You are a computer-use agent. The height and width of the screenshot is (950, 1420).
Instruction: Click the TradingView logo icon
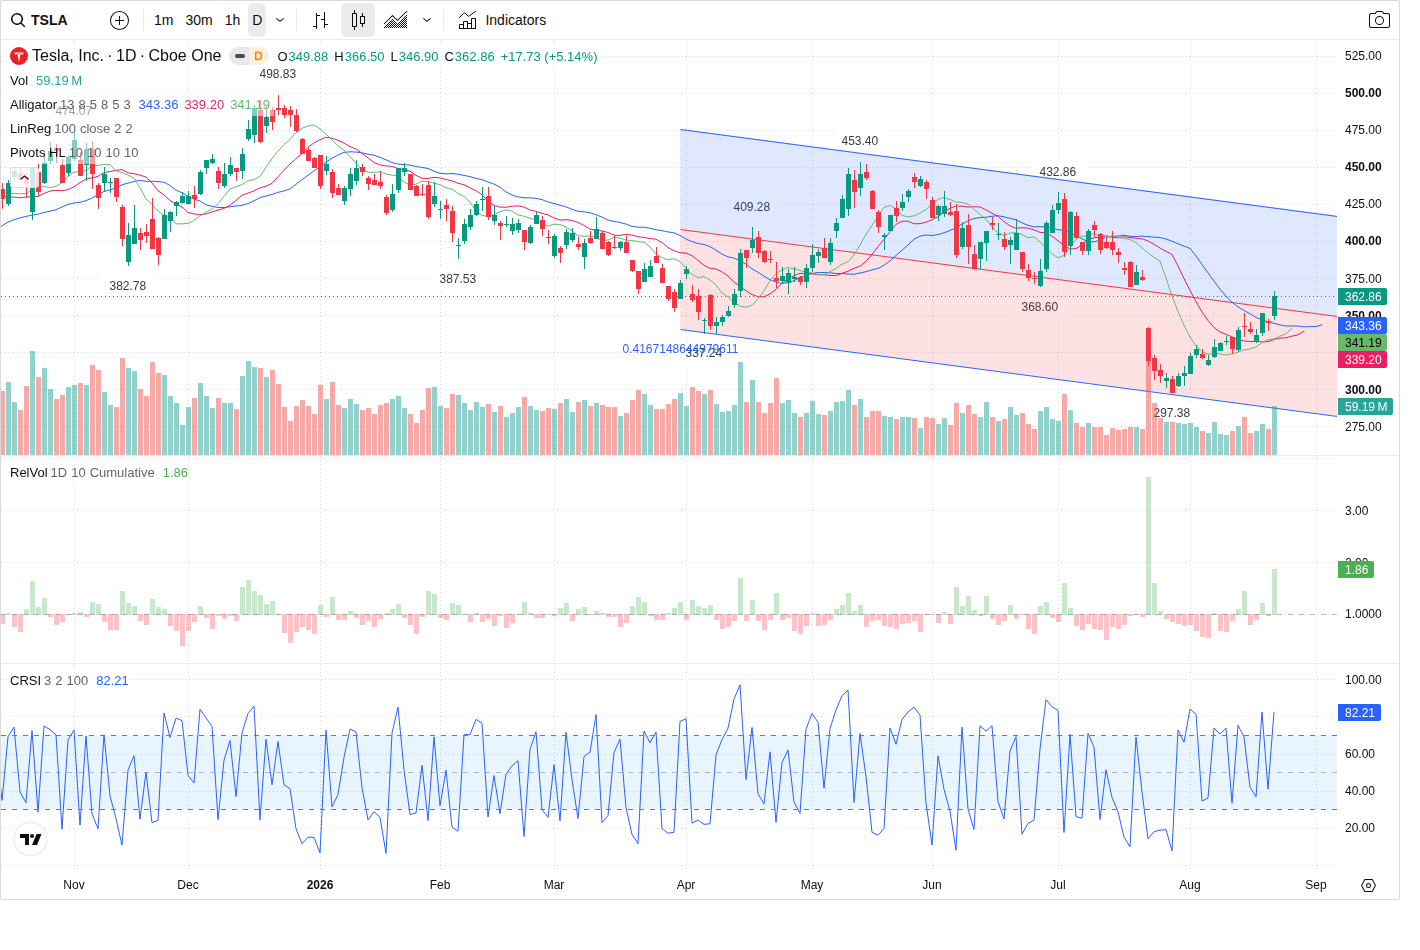[31, 840]
